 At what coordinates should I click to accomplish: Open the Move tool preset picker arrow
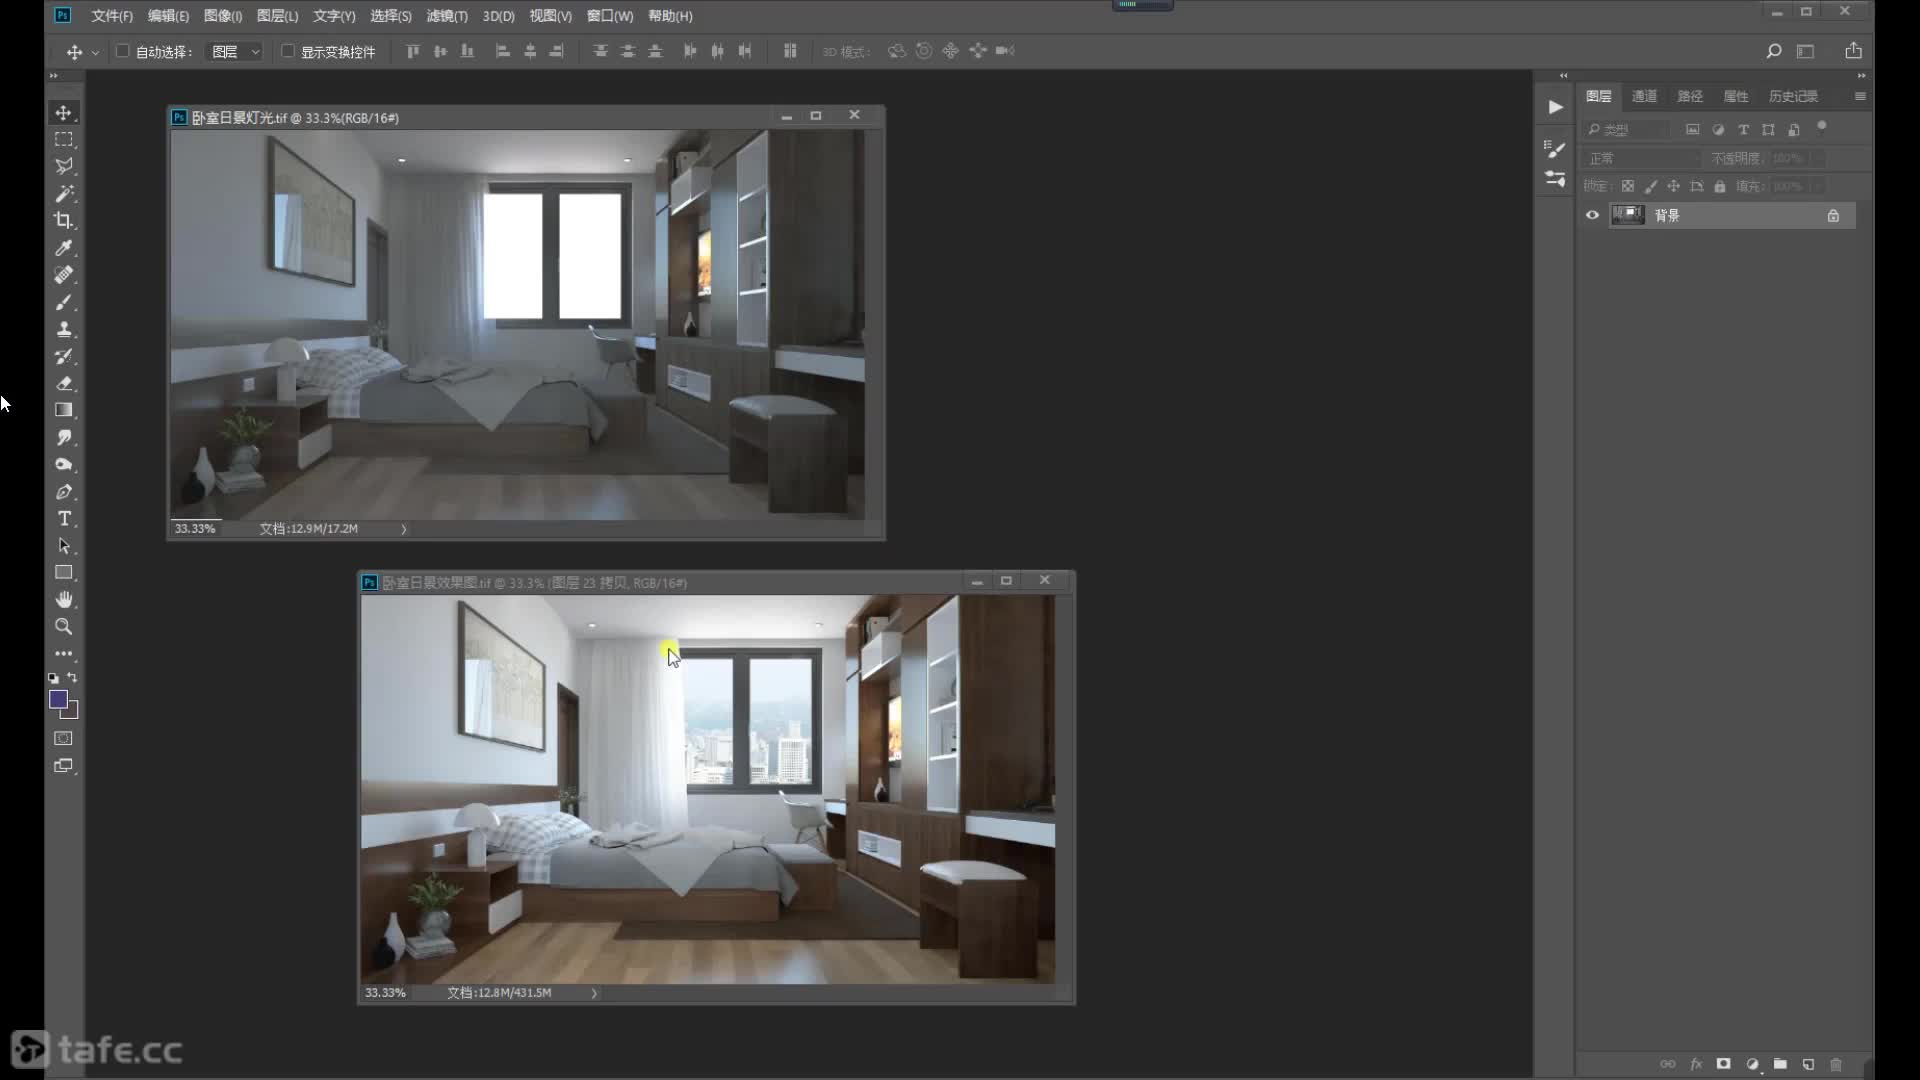pyautogui.click(x=95, y=52)
